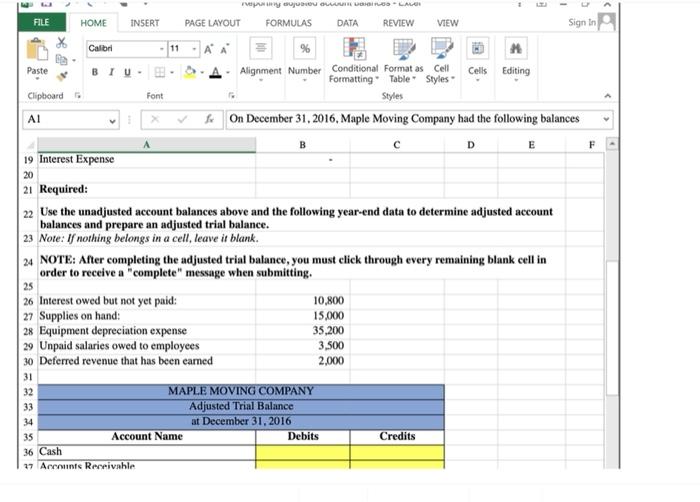
Task: Collapse the ribbon with the arrow
Action: [607, 96]
